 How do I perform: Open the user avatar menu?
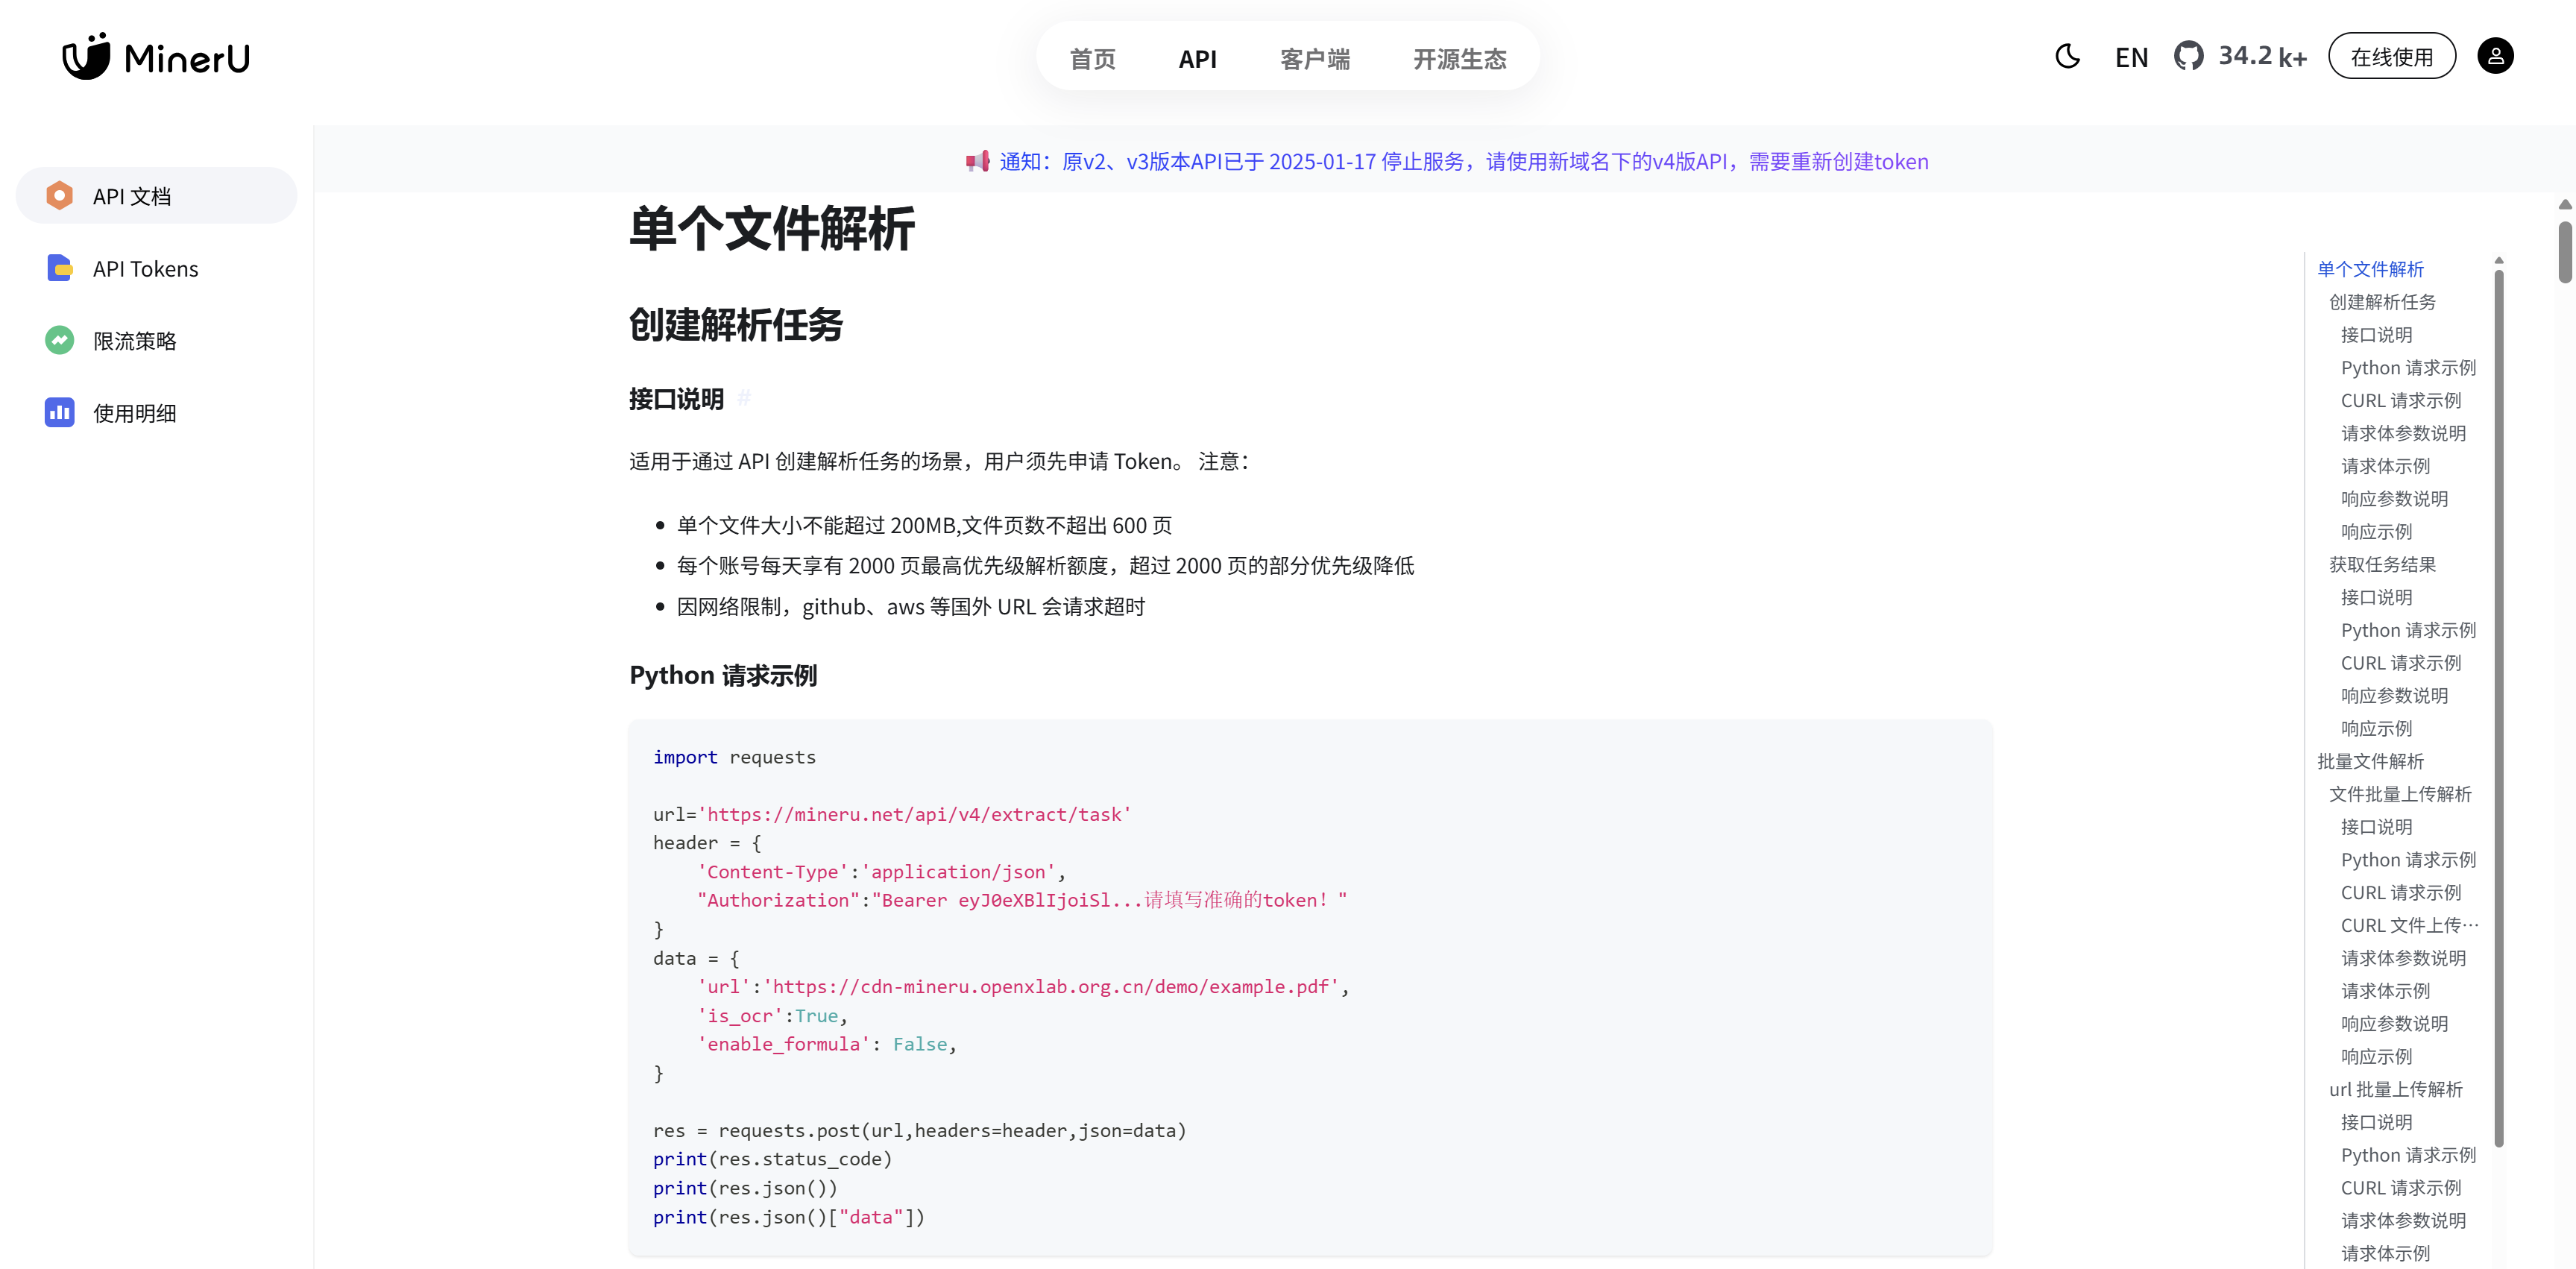coord(2495,56)
